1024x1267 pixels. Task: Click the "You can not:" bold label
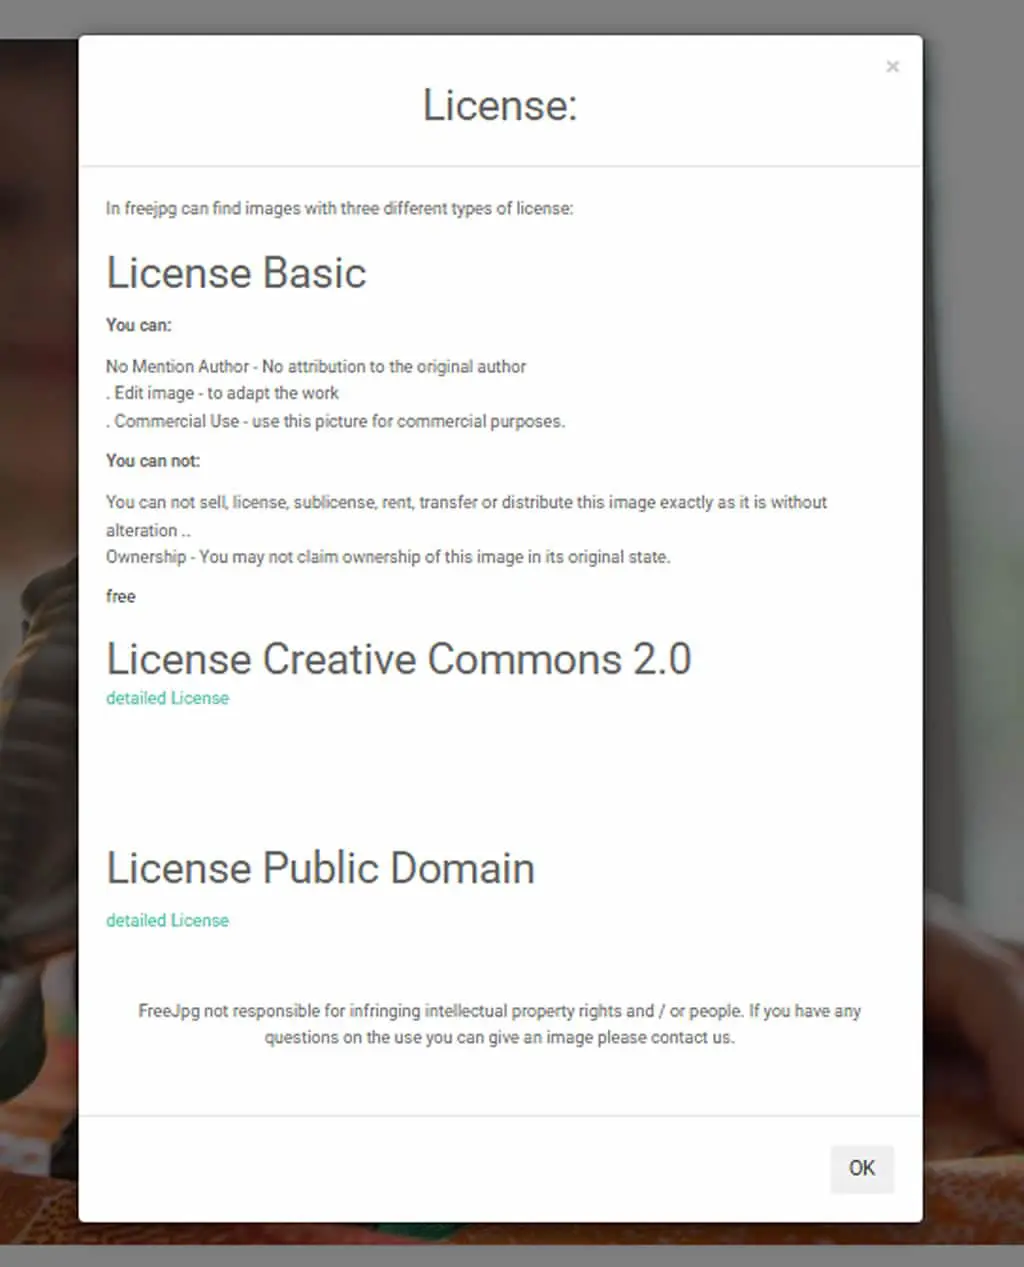pyautogui.click(x=153, y=461)
